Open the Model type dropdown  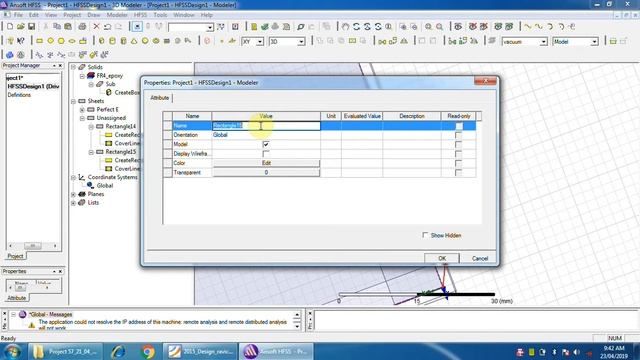(594, 42)
